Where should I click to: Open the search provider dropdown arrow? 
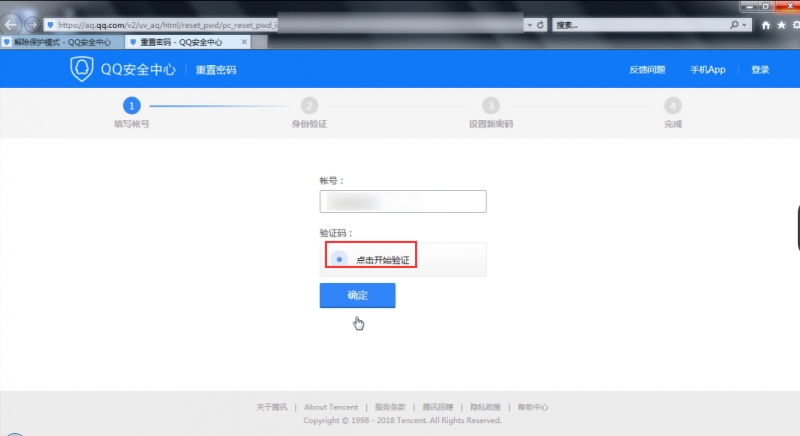(744, 25)
